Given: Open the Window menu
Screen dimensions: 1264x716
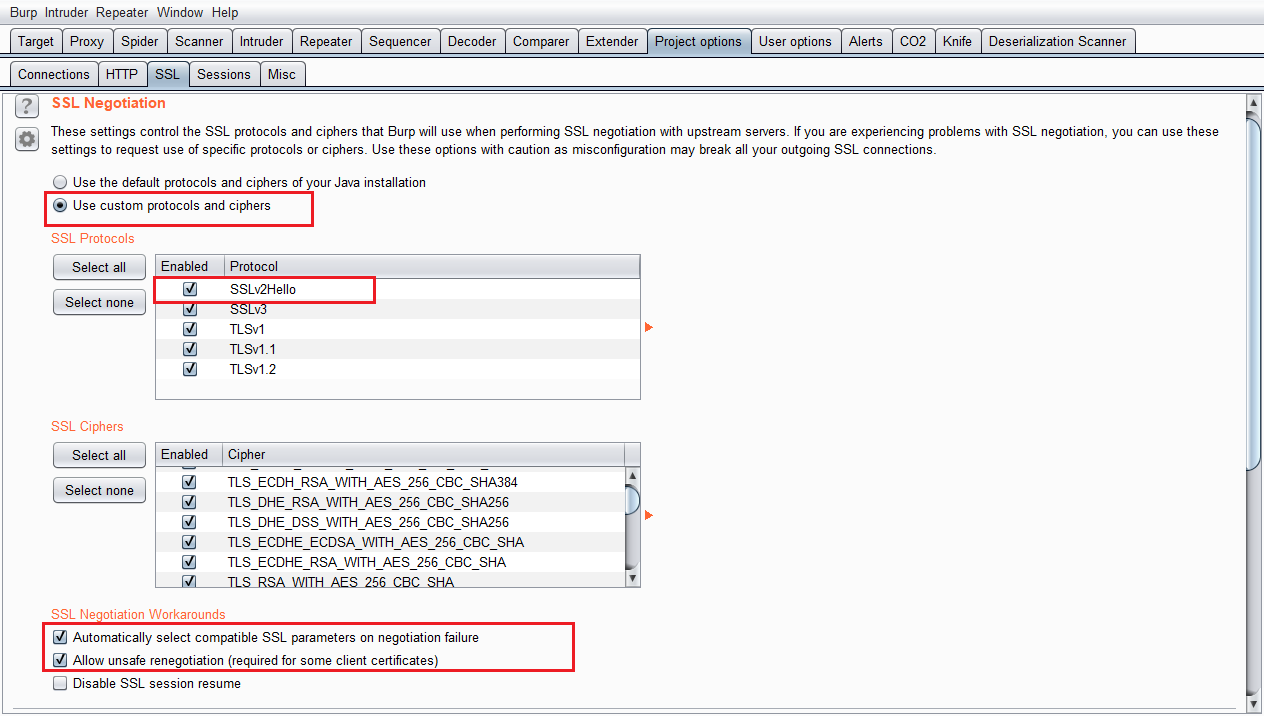Looking at the screenshot, I should (x=180, y=13).
